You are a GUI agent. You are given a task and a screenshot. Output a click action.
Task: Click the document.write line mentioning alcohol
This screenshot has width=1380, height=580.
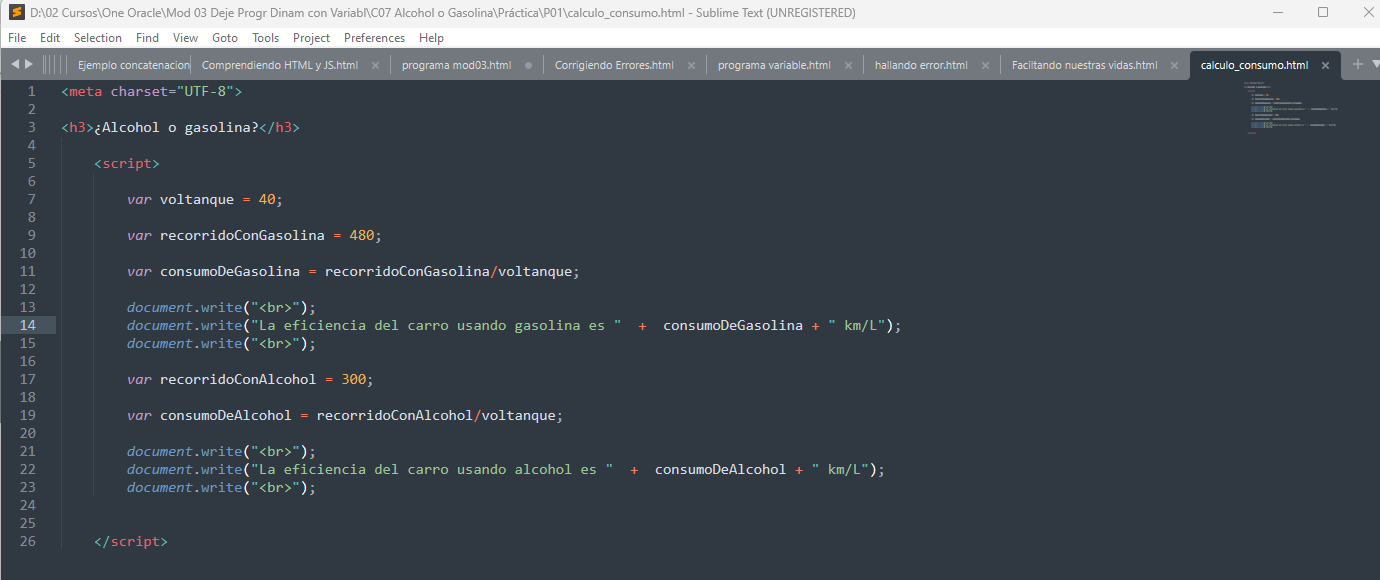[x=506, y=469]
